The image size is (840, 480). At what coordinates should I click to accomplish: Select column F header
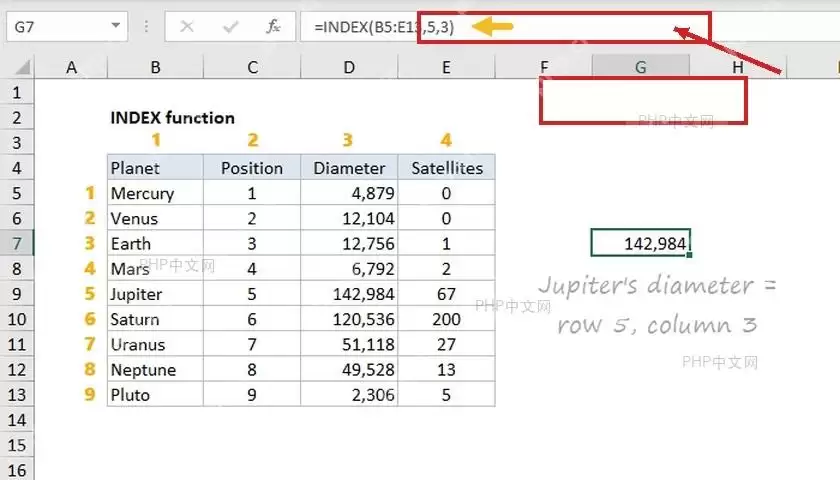544,67
